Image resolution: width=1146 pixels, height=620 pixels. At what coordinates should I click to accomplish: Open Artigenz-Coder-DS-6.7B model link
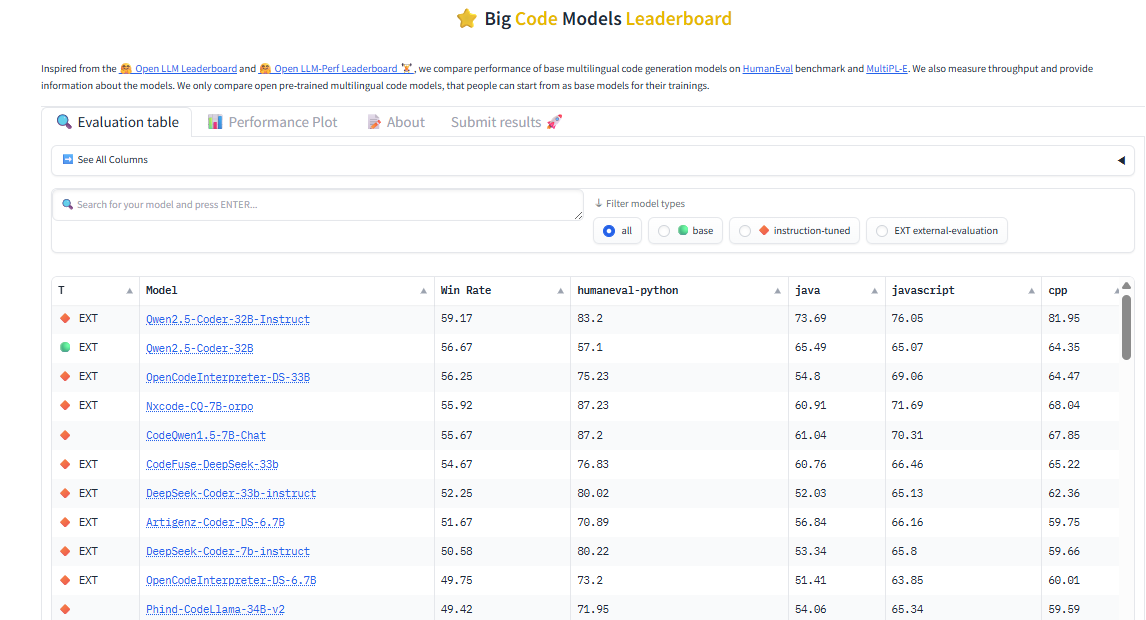coord(215,522)
